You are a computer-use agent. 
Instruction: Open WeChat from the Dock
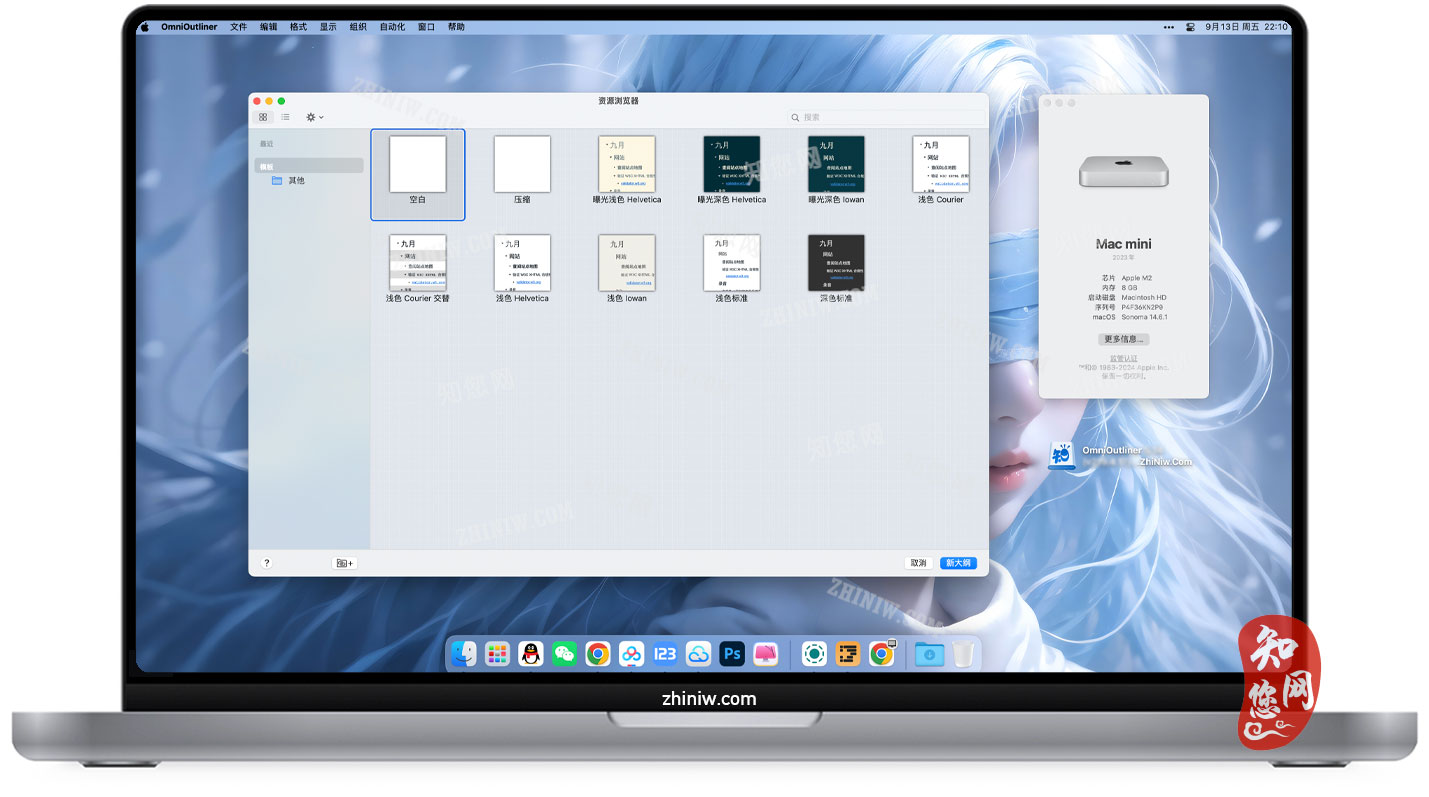tap(565, 654)
